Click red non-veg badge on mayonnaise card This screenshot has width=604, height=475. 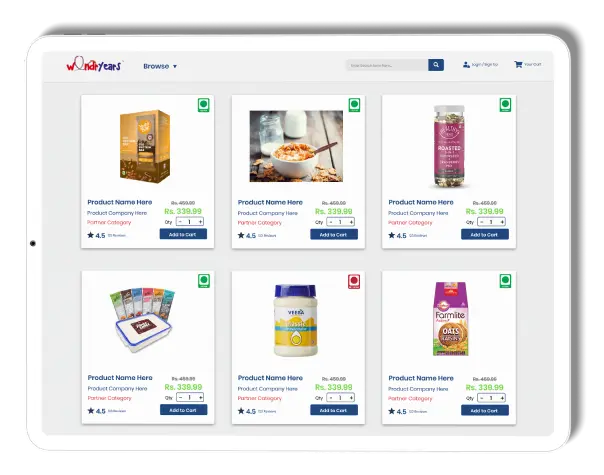pyautogui.click(x=354, y=281)
